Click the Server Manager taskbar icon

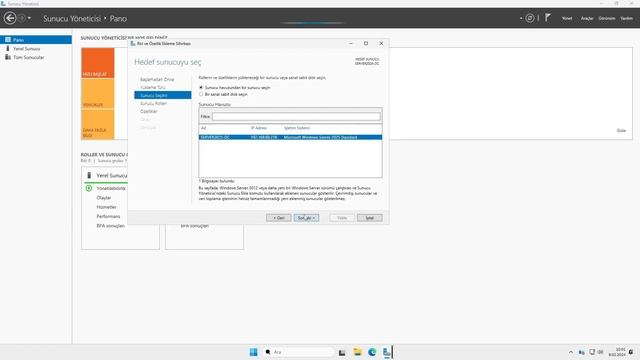point(387,352)
